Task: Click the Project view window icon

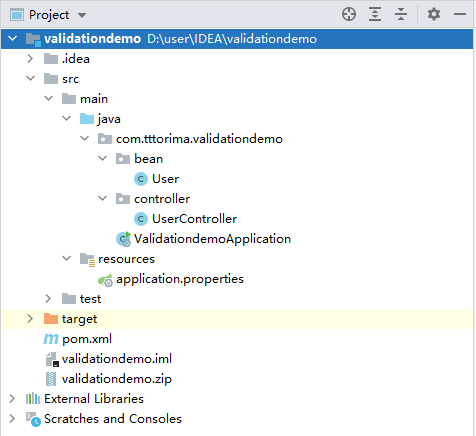Action: click(x=17, y=15)
